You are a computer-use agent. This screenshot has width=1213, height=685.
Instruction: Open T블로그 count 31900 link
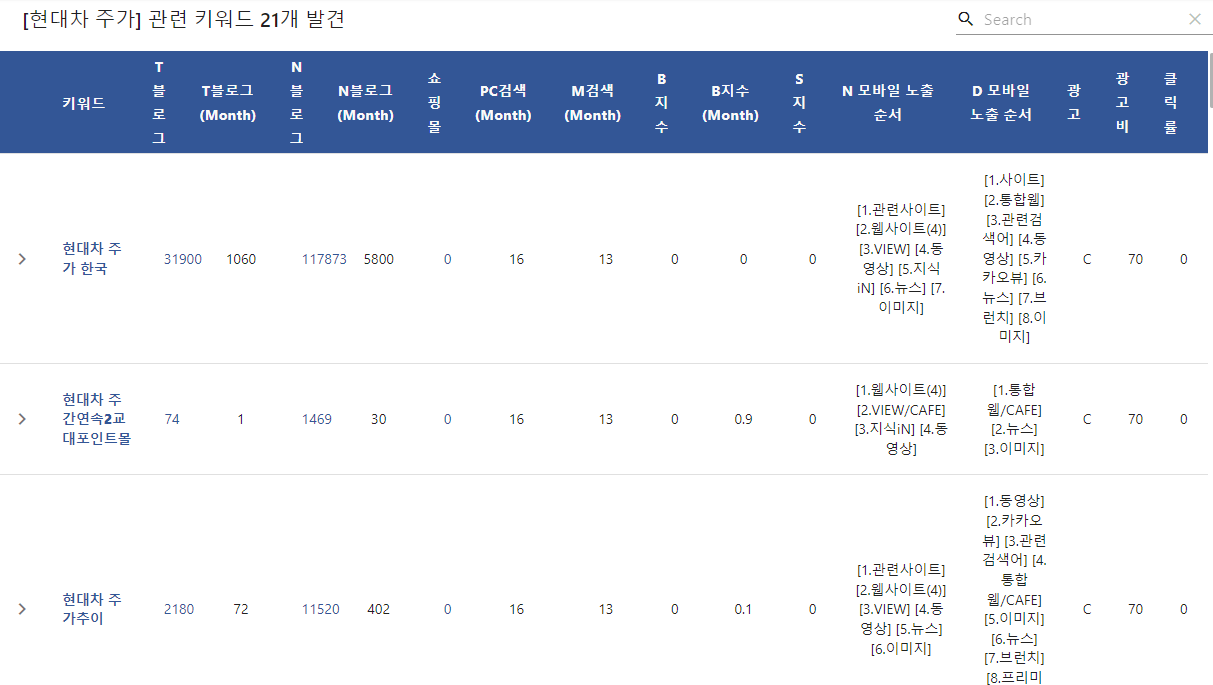coord(183,259)
